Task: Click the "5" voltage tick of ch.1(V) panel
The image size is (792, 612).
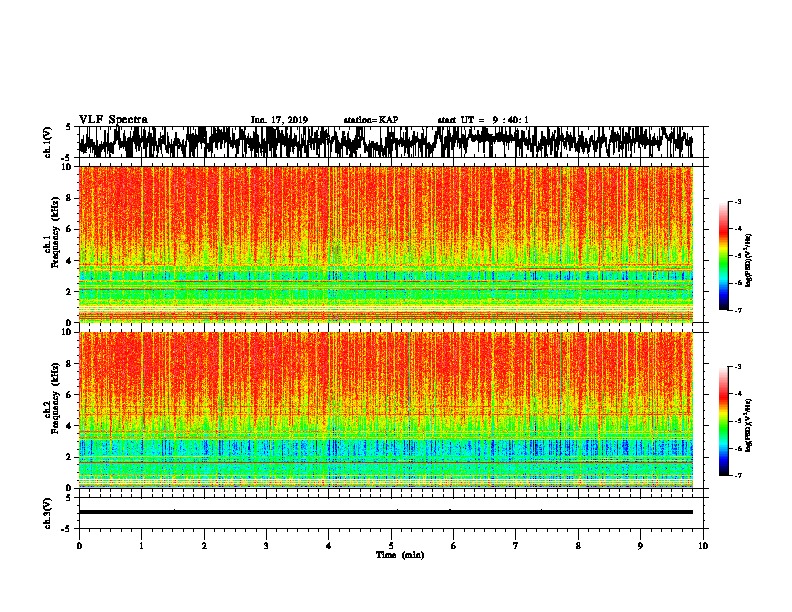Action: [x=68, y=127]
